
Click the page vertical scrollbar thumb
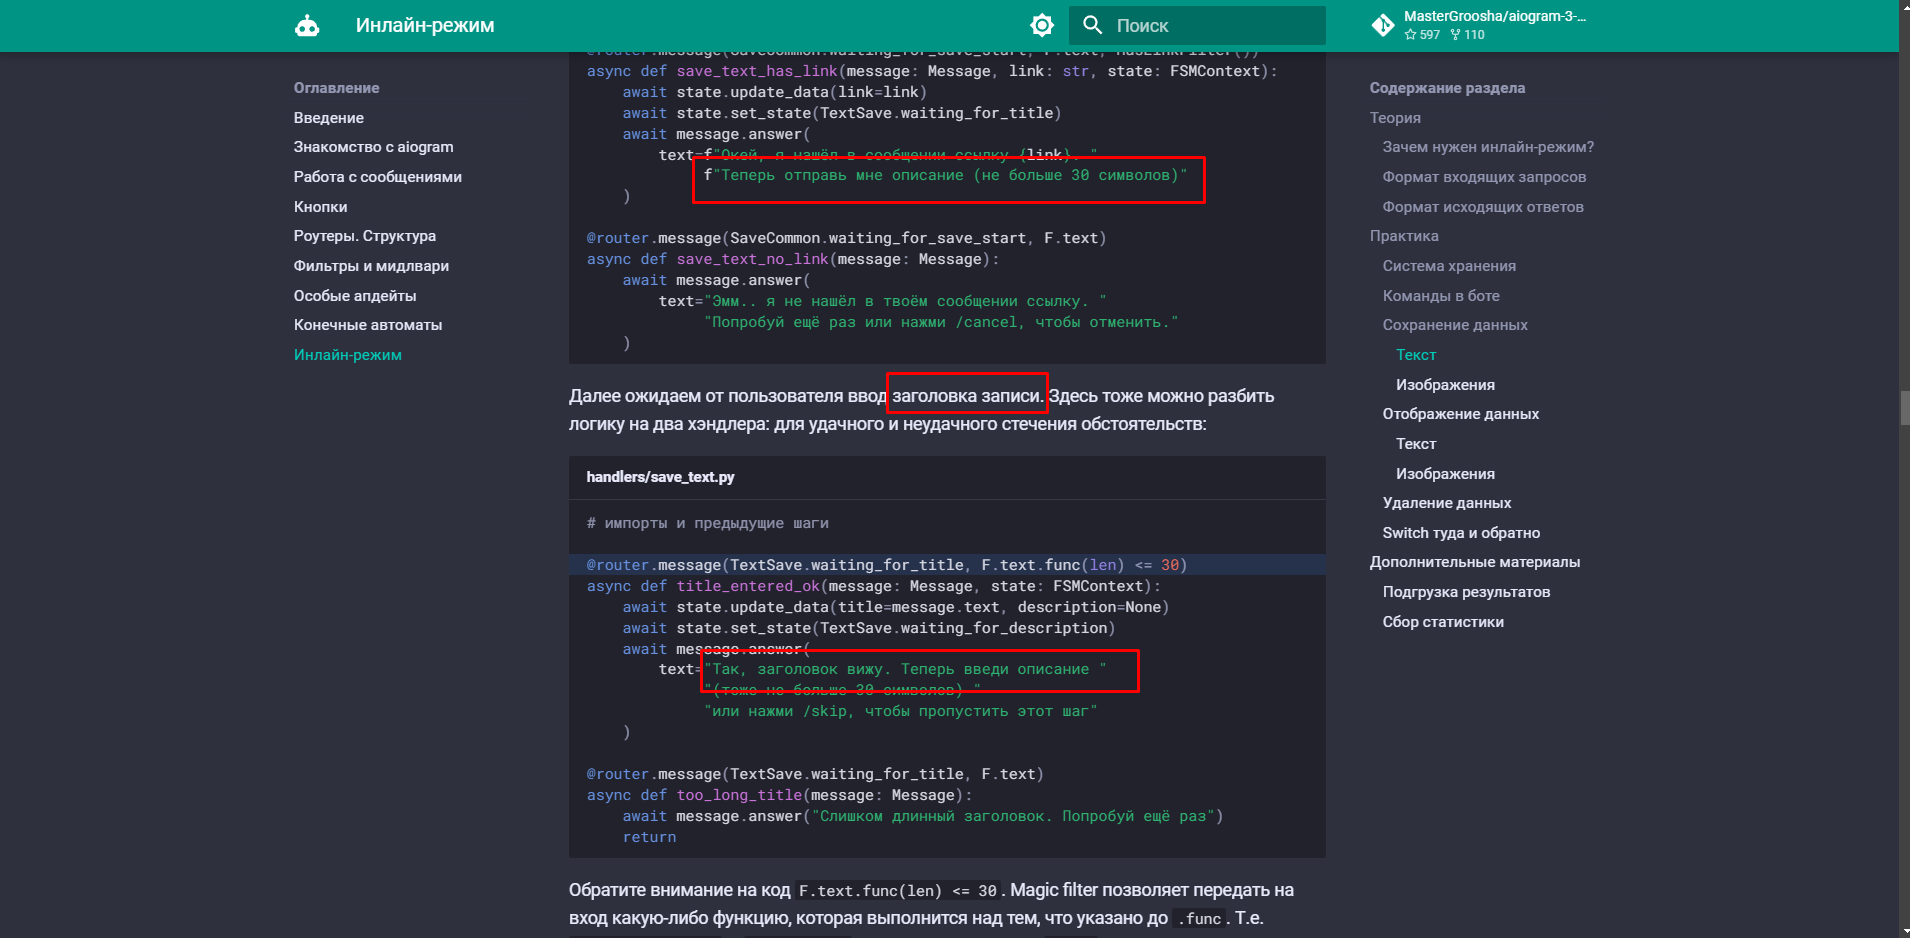[x=1904, y=409]
